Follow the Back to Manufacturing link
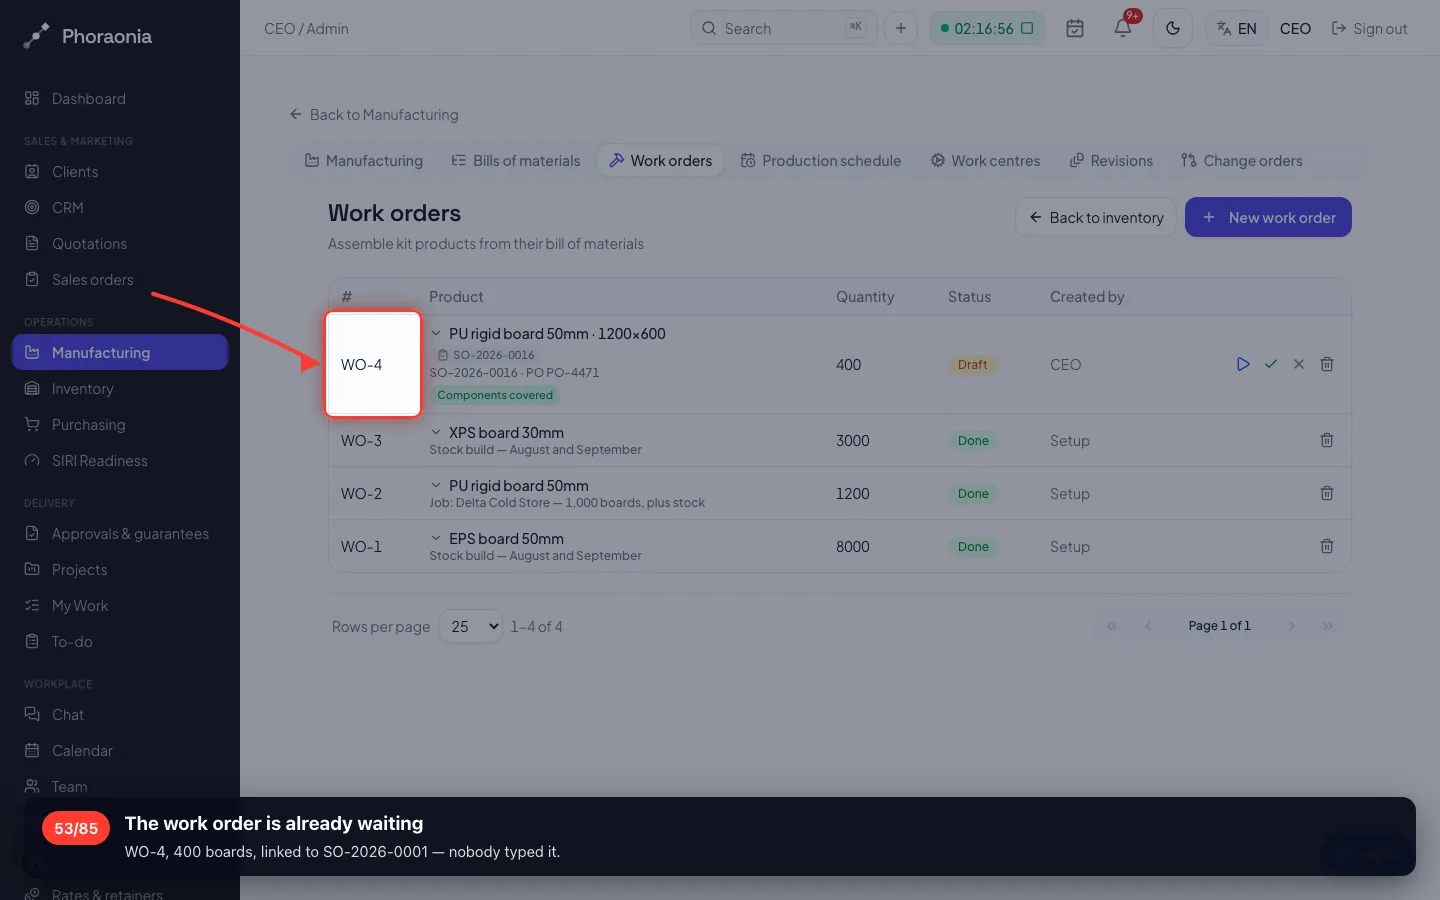This screenshot has height=900, width=1440. [x=374, y=114]
